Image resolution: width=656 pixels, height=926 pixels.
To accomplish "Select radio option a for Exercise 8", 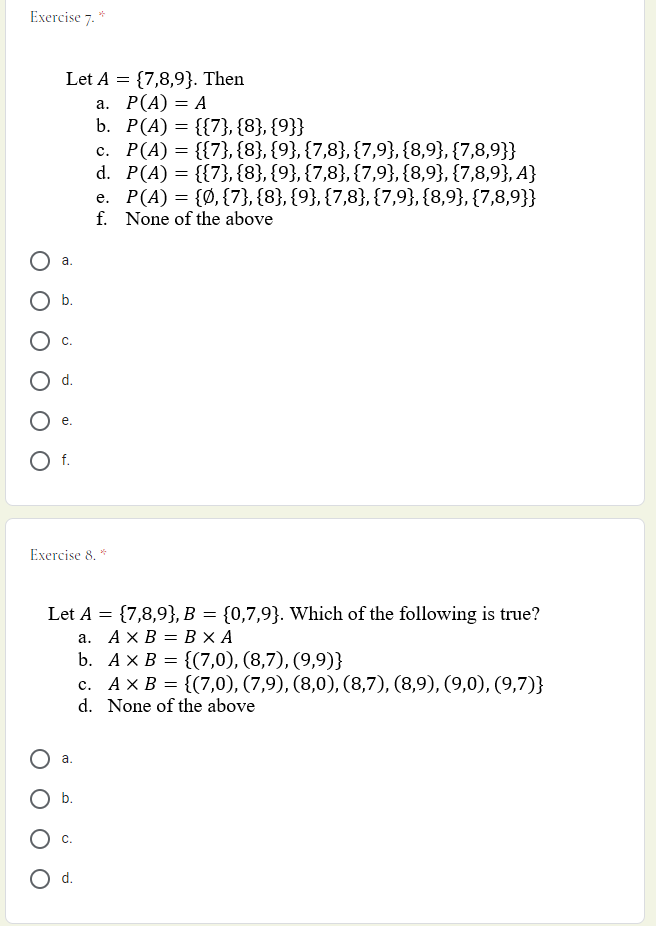I will [x=39, y=759].
